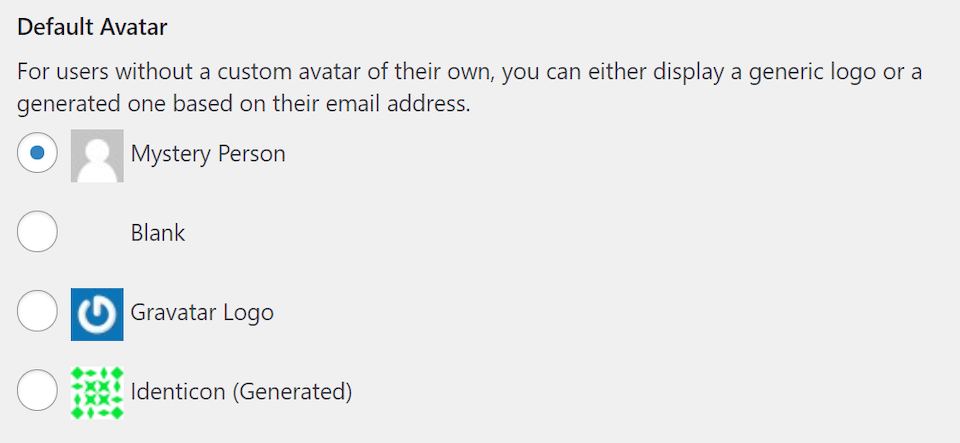The width and height of the screenshot is (960, 443).
Task: Click the blue Gravatar Logo image
Action: (x=97, y=314)
